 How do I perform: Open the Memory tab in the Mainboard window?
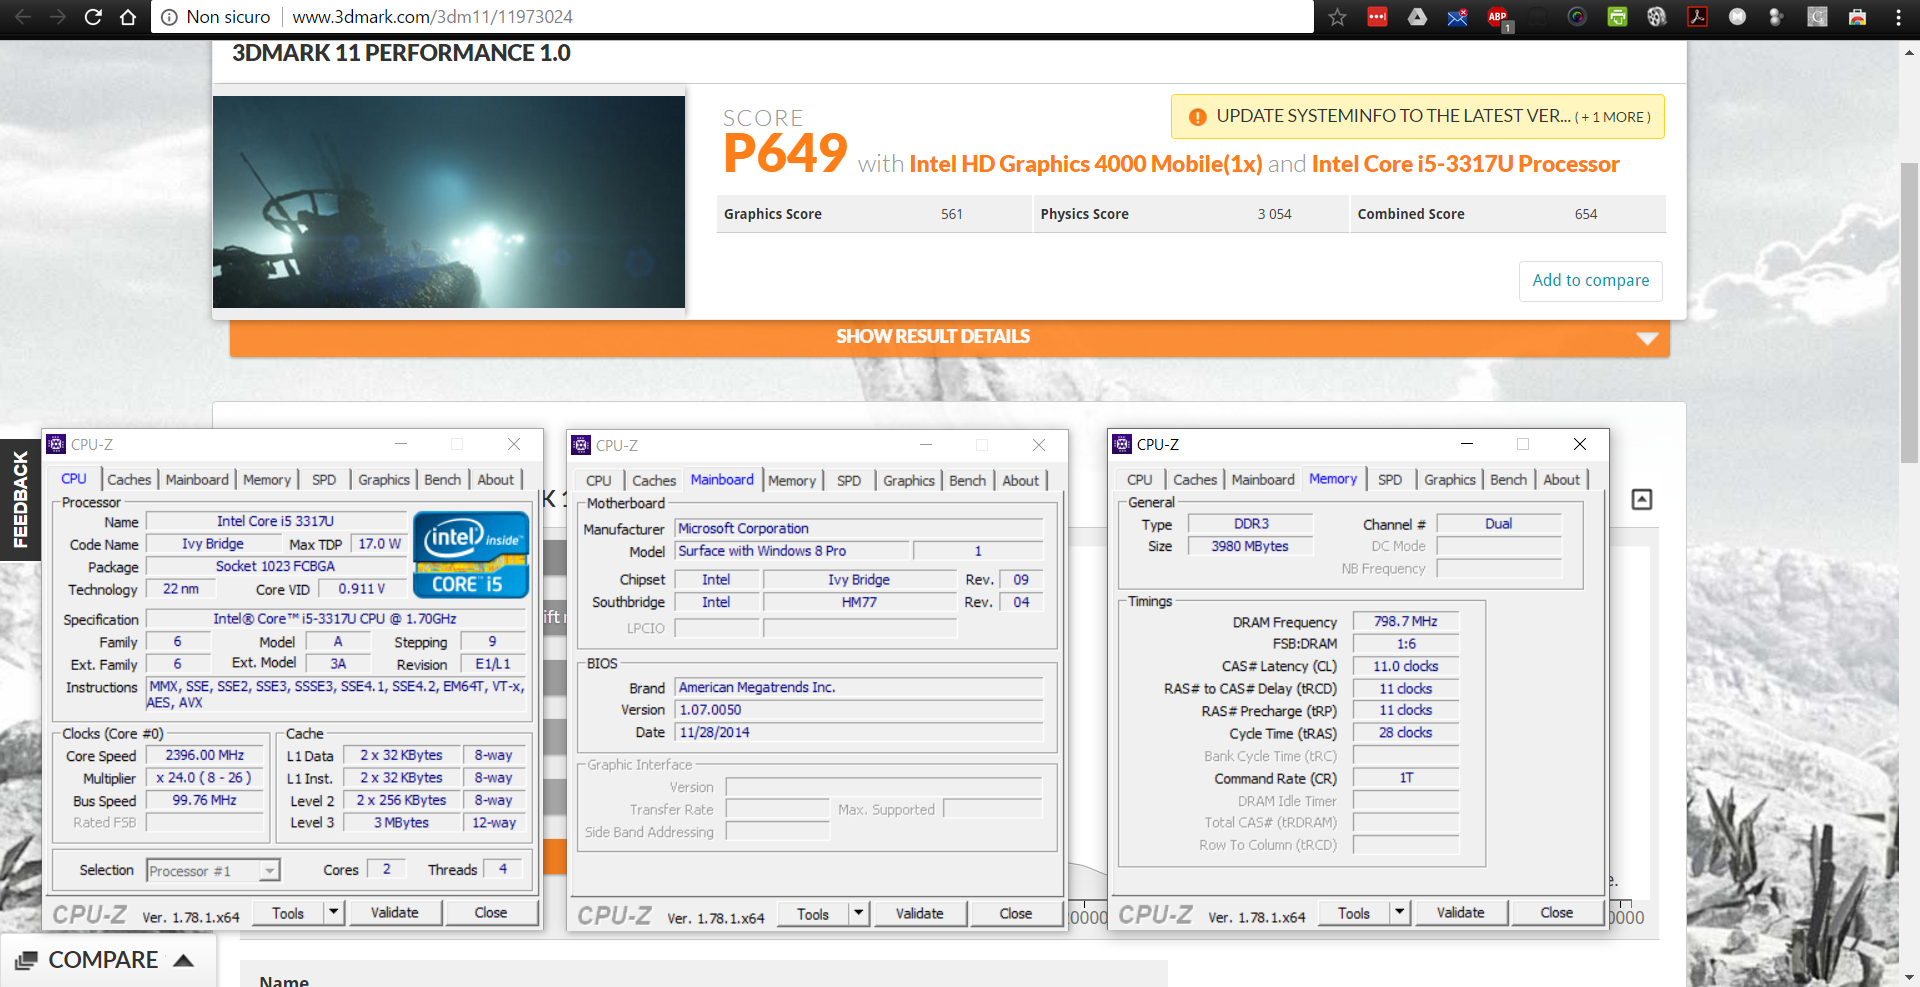pos(792,481)
